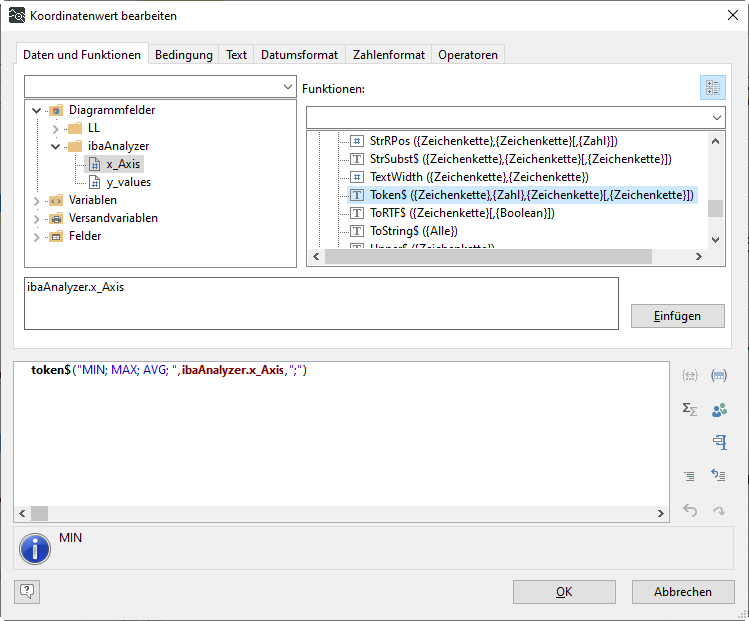Collapse the ibaAnalyzer tree node

(56, 146)
